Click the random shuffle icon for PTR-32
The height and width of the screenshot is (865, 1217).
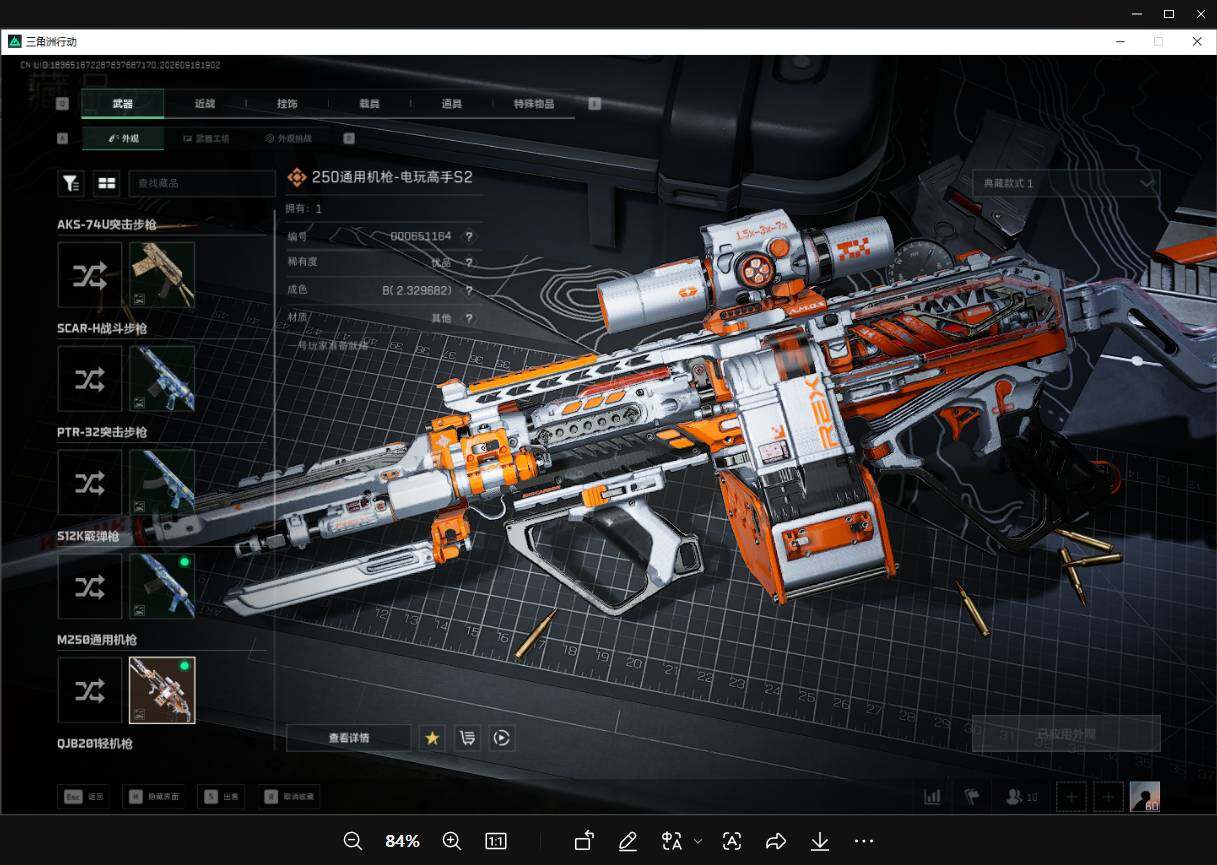(x=90, y=483)
